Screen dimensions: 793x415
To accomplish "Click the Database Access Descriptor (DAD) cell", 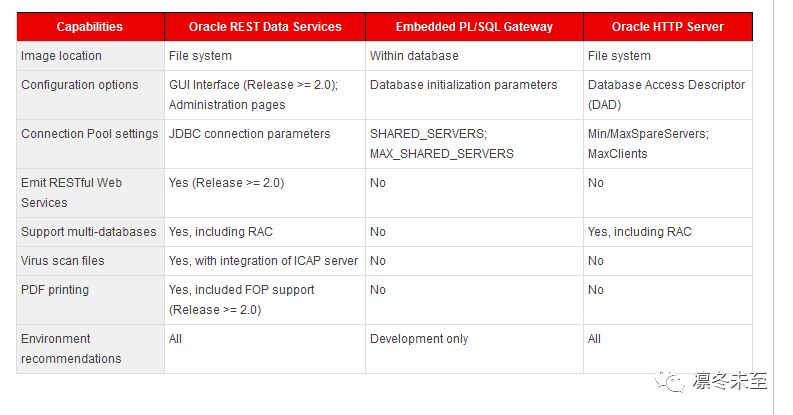I will 667,95.
